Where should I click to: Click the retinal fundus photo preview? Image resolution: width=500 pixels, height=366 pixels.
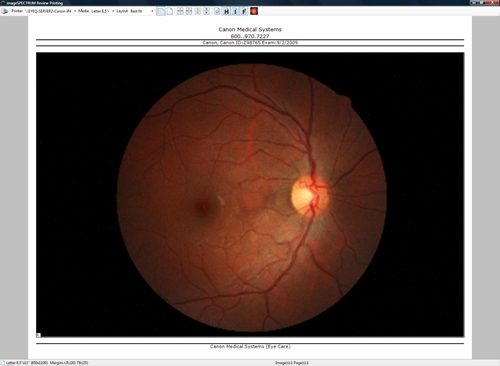(x=250, y=195)
